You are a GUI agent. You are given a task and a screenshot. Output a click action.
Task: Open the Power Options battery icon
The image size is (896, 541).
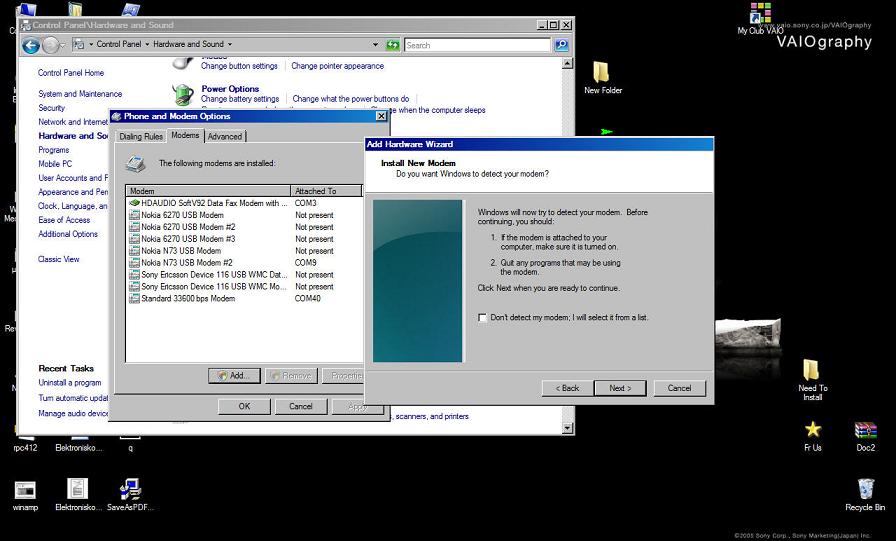click(183, 94)
